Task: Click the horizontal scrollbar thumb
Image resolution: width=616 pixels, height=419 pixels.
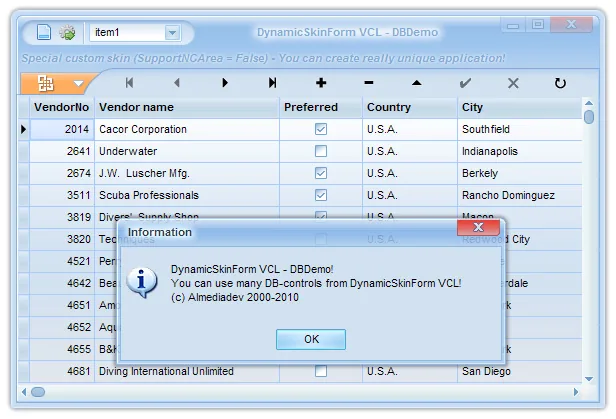Action: click(x=38, y=392)
